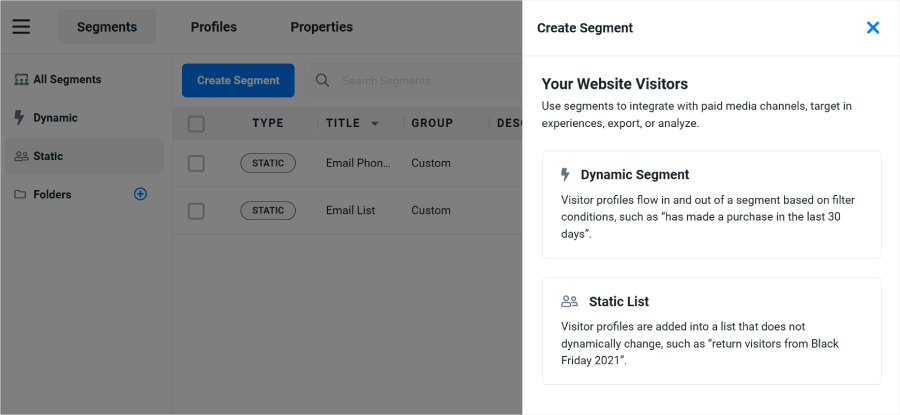Click the Search Segments input field

(x=420, y=81)
